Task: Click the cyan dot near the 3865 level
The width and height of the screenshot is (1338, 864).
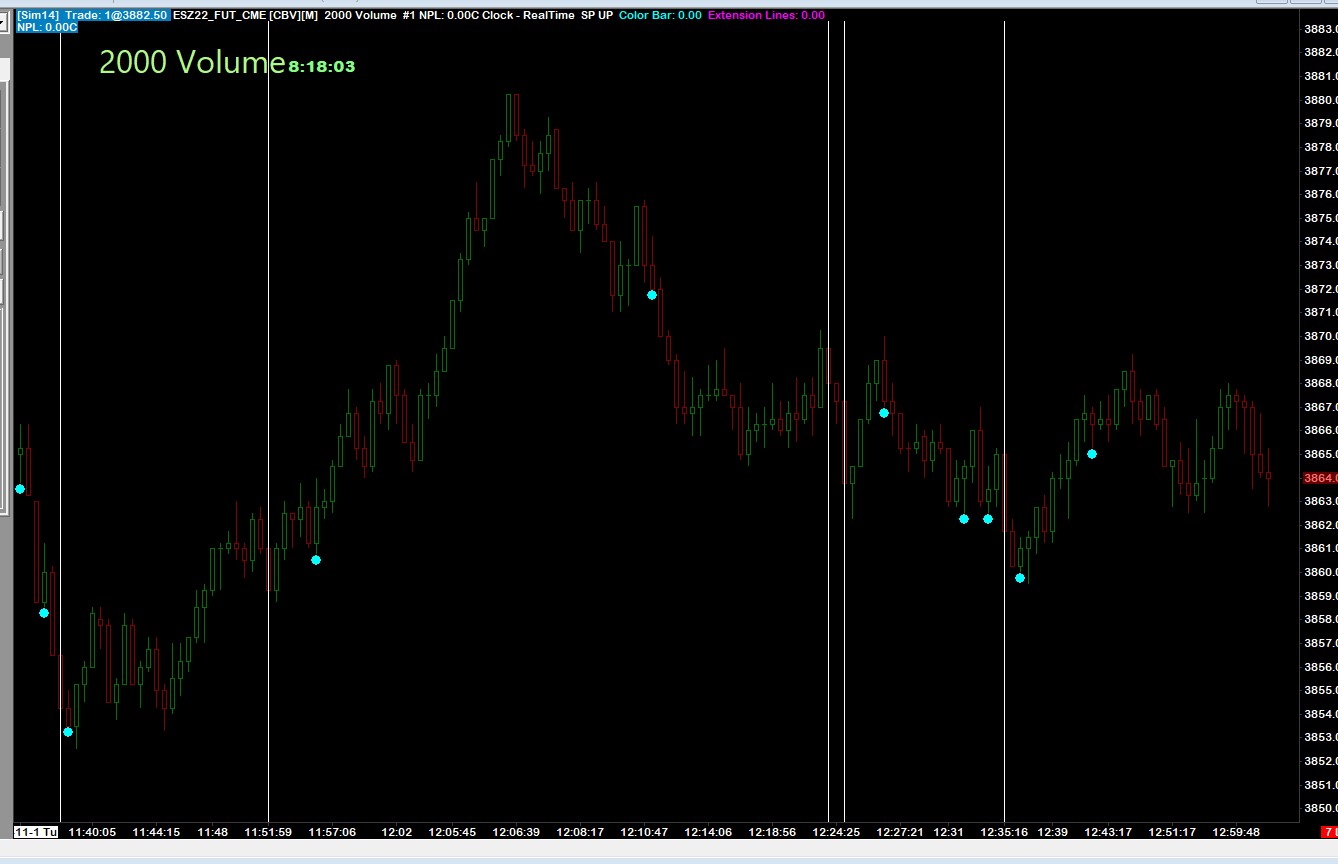Action: [1092, 454]
